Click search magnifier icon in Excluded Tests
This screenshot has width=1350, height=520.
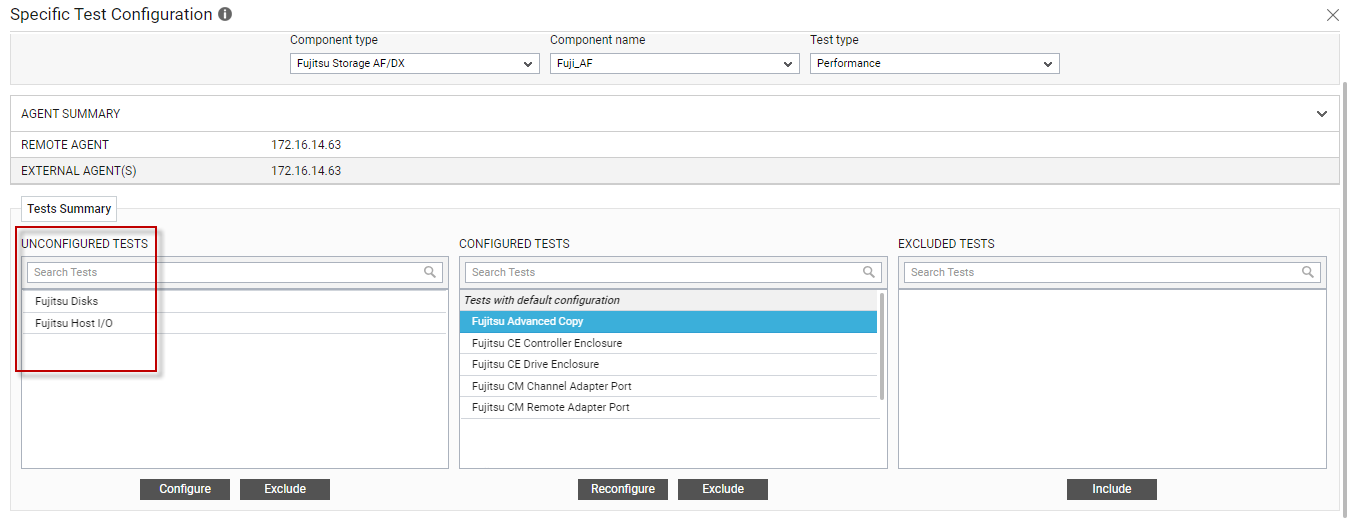pyautogui.click(x=1308, y=272)
